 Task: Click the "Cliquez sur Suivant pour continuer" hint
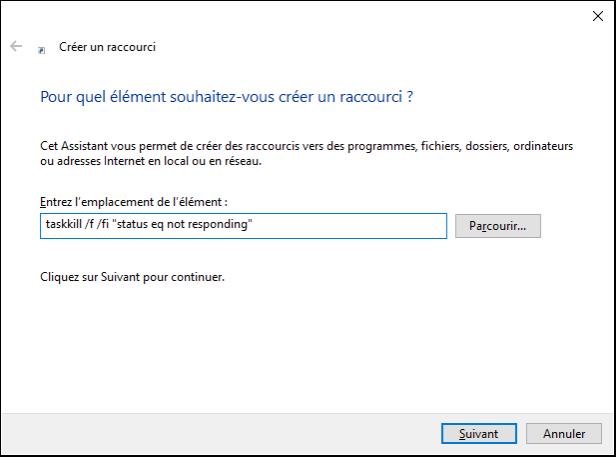click(131, 277)
